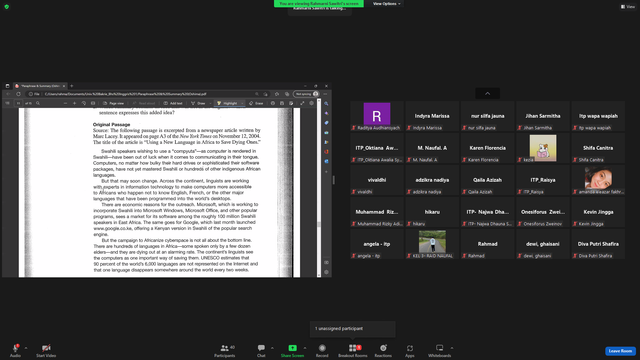Viewport: 640px width, 360px height.
Task: Open the View Options dropdown
Action: tap(386, 4)
